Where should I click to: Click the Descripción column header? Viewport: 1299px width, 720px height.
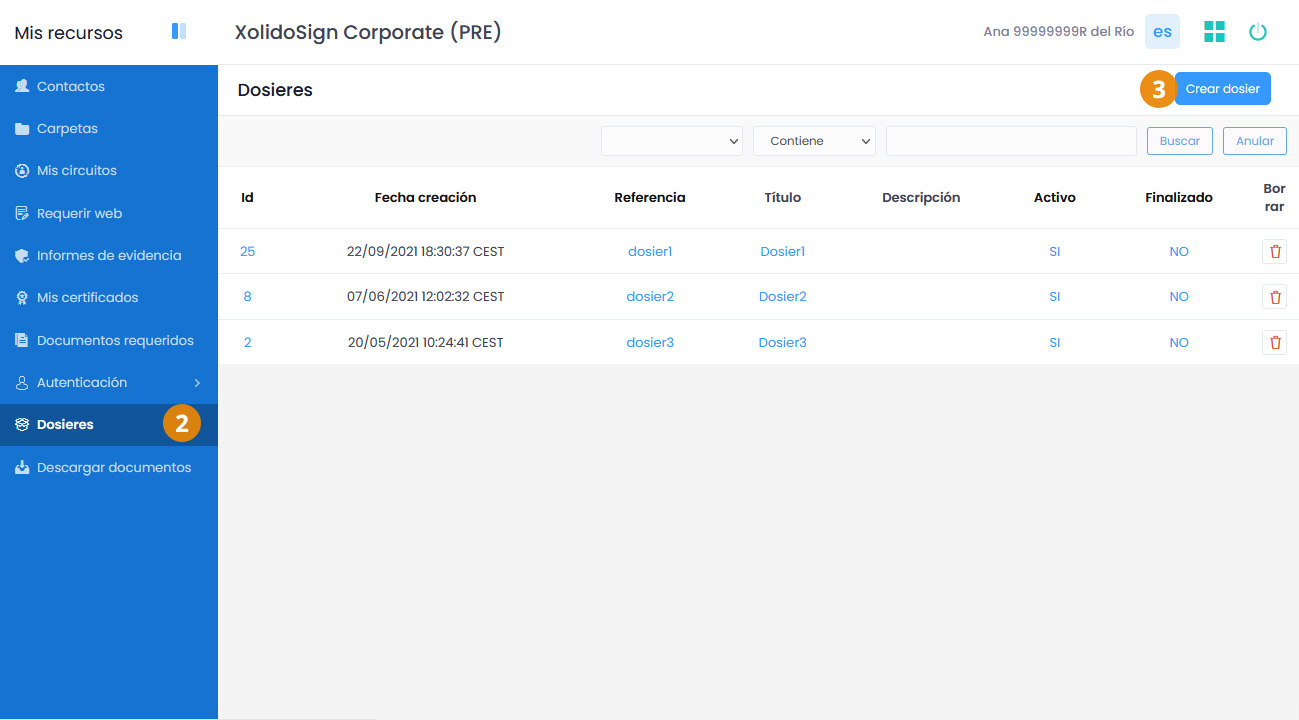click(921, 197)
